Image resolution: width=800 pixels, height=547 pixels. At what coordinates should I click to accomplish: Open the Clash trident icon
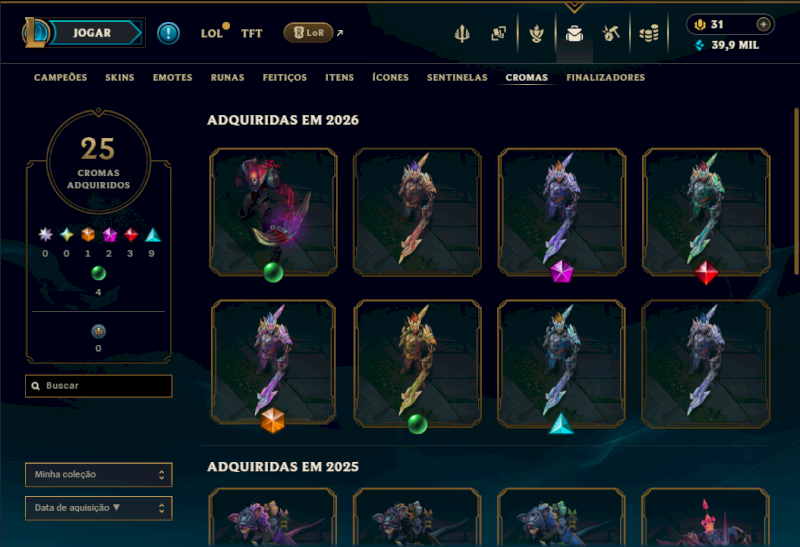[462, 34]
